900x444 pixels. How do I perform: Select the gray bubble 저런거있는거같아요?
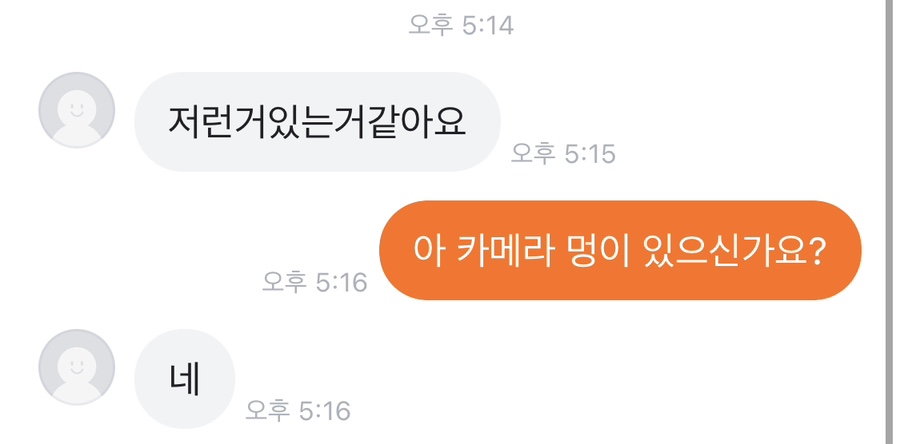pos(317,122)
